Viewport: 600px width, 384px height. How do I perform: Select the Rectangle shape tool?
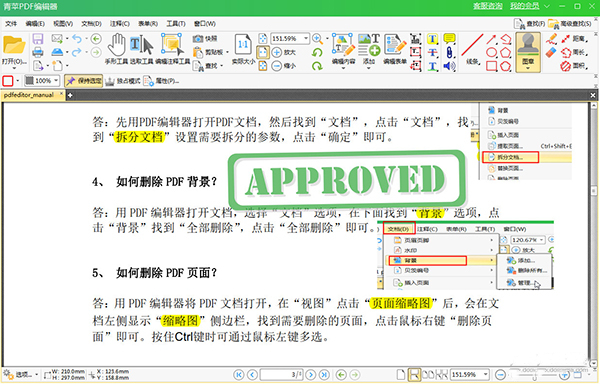tap(492, 66)
